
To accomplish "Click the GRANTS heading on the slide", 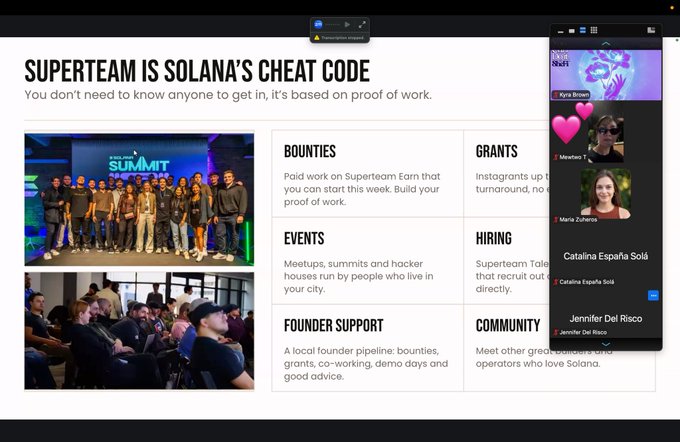I will point(497,151).
